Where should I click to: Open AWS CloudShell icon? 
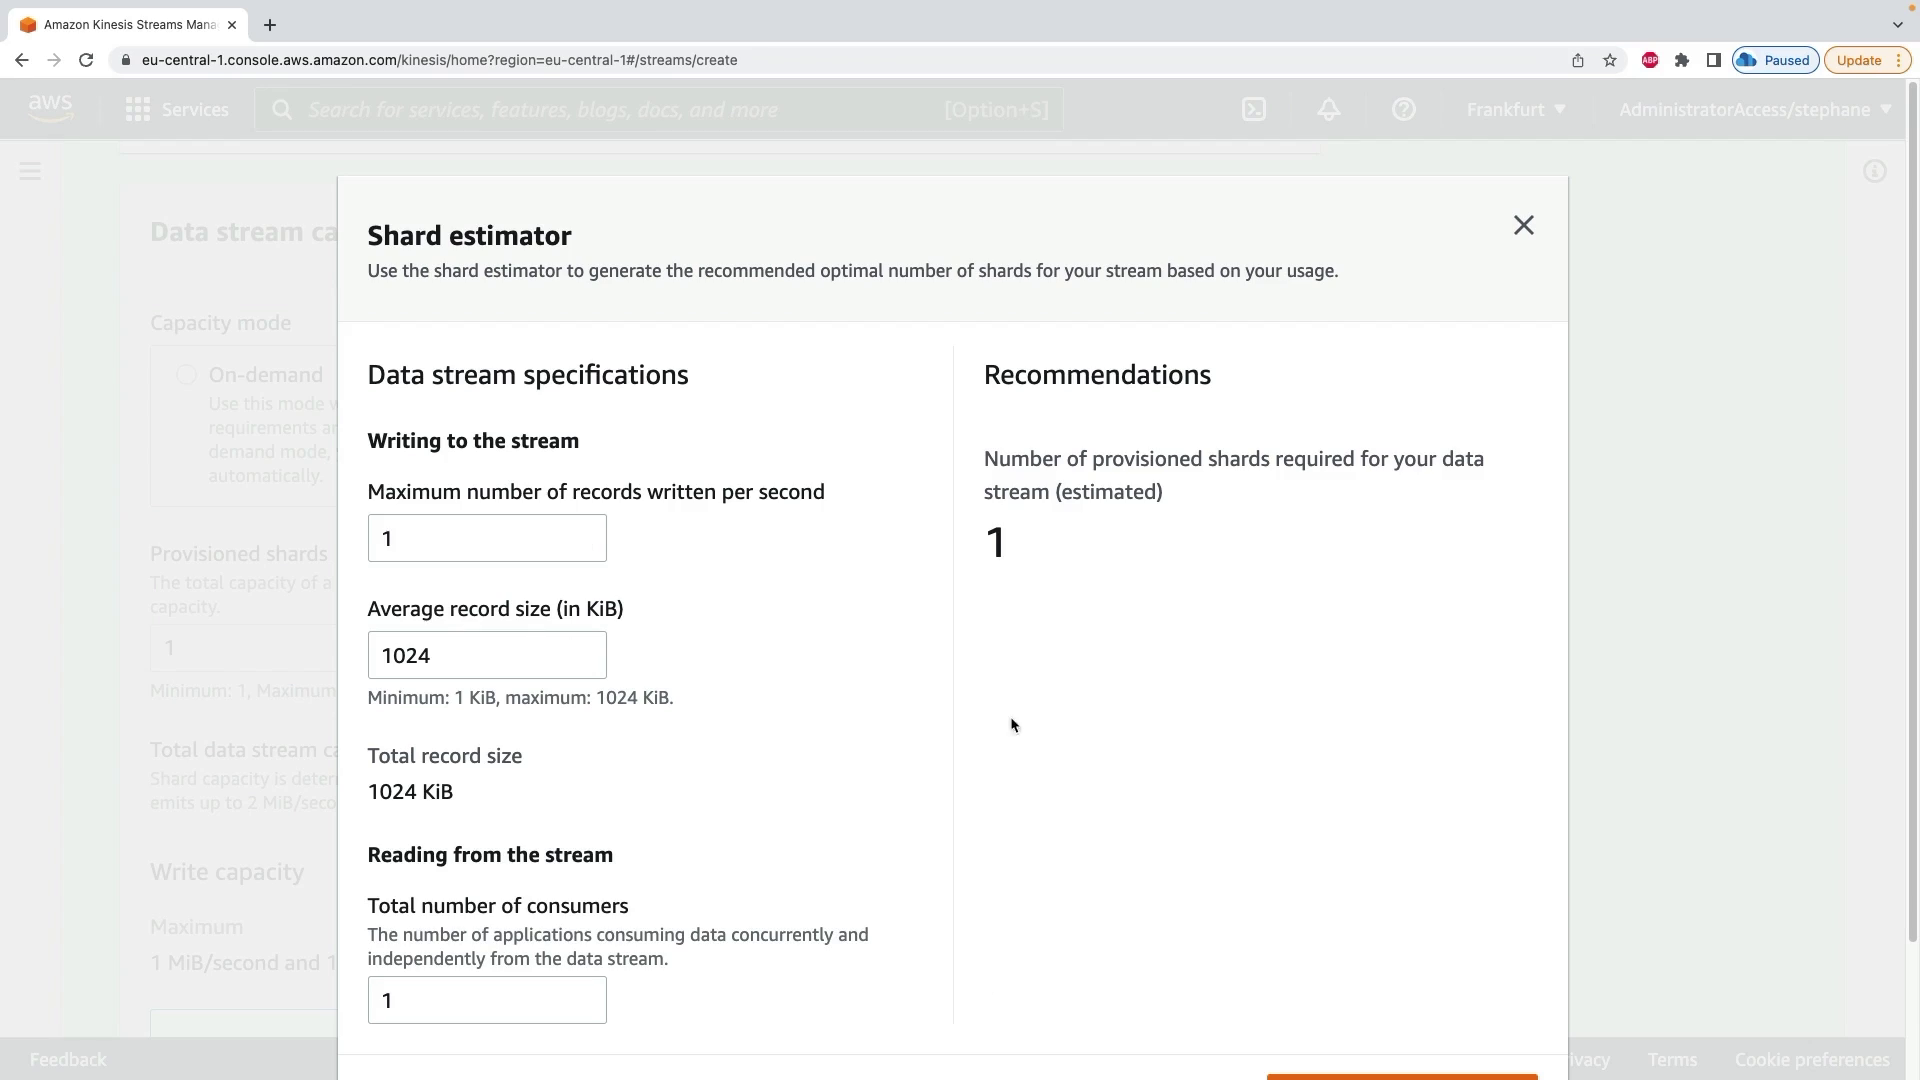[x=1254, y=110]
